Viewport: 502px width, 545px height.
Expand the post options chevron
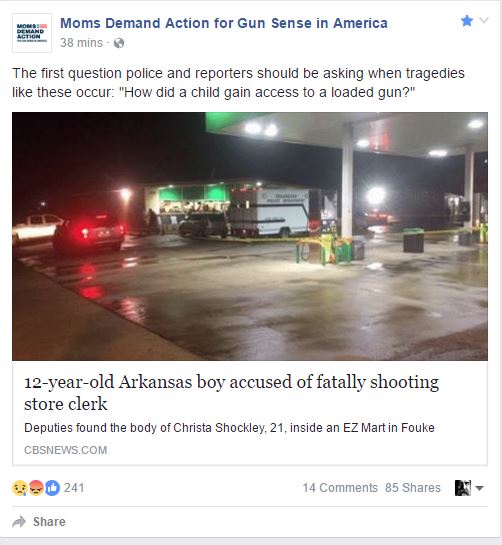484,20
